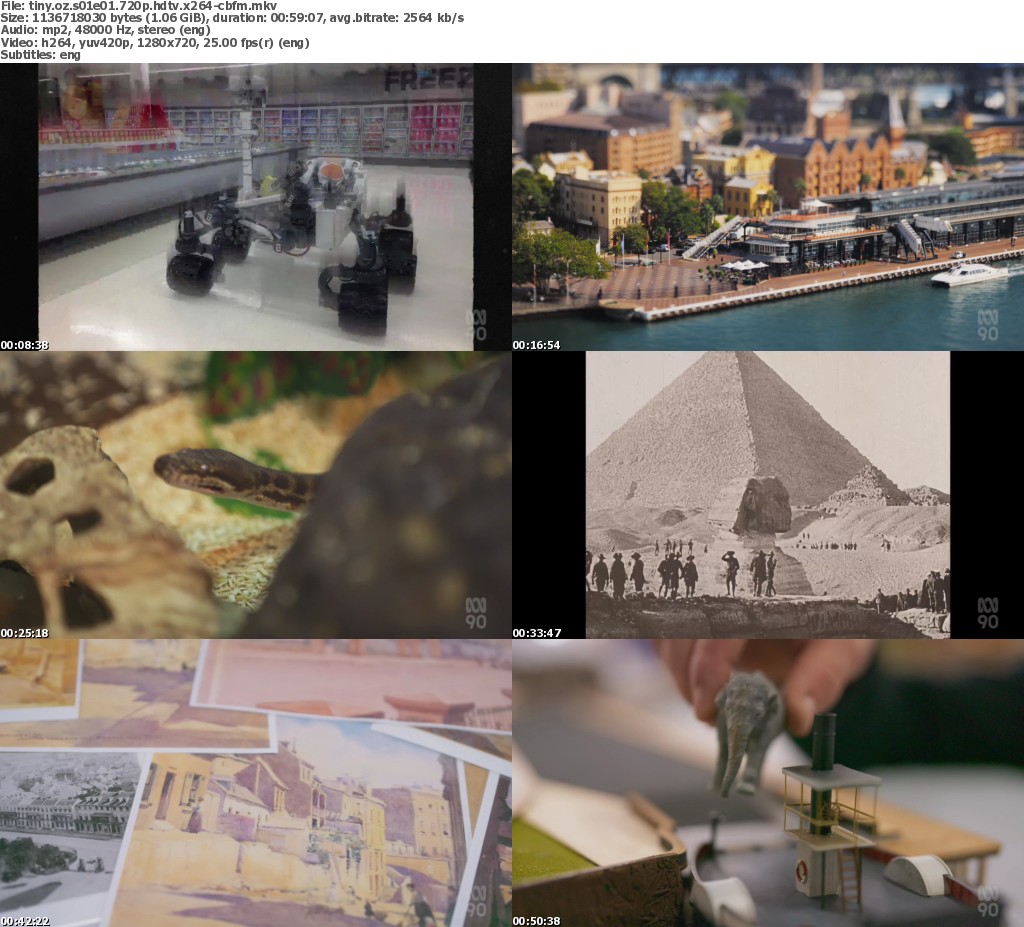Viewport: 1024px width, 927px height.
Task: Click the 00:16:54 timestamp label
Action: 537,345
